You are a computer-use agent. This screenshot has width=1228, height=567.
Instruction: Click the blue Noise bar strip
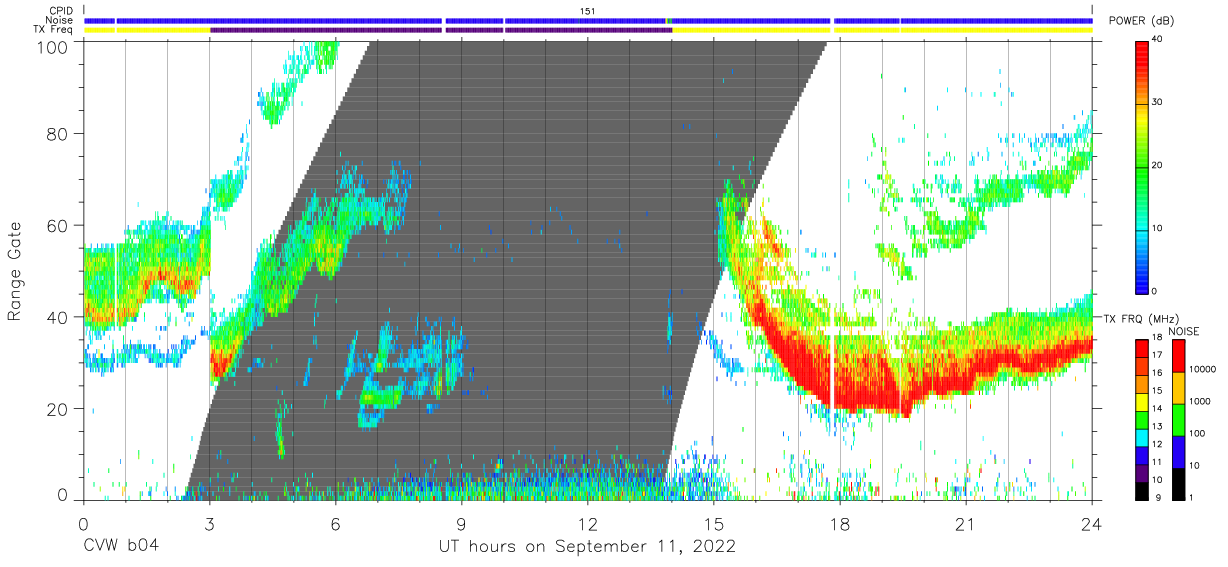click(x=588, y=20)
